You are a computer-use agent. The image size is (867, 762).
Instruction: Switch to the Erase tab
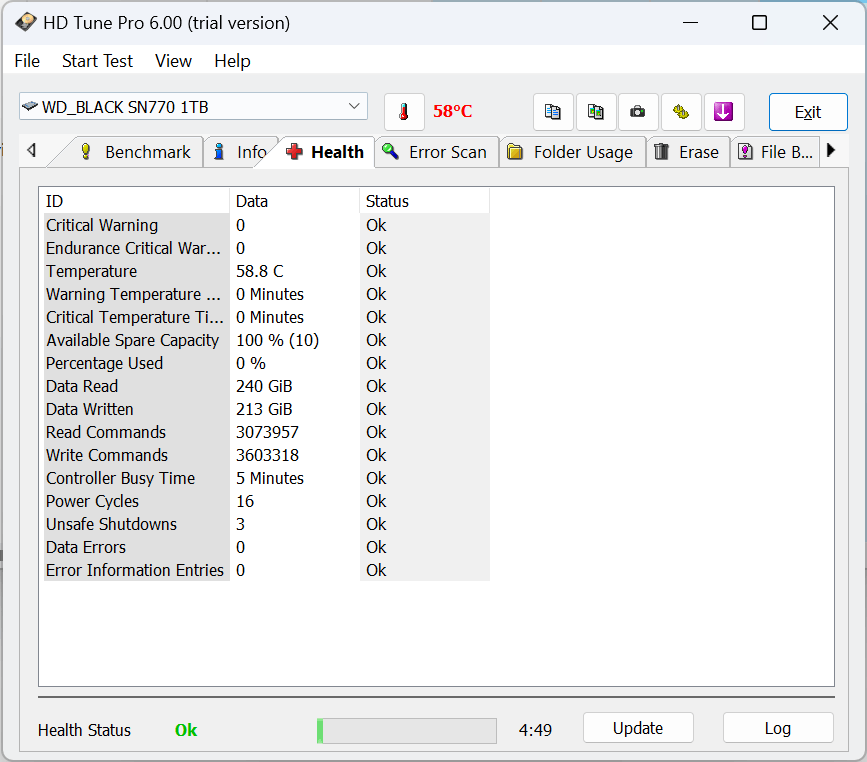pyautogui.click(x=687, y=152)
